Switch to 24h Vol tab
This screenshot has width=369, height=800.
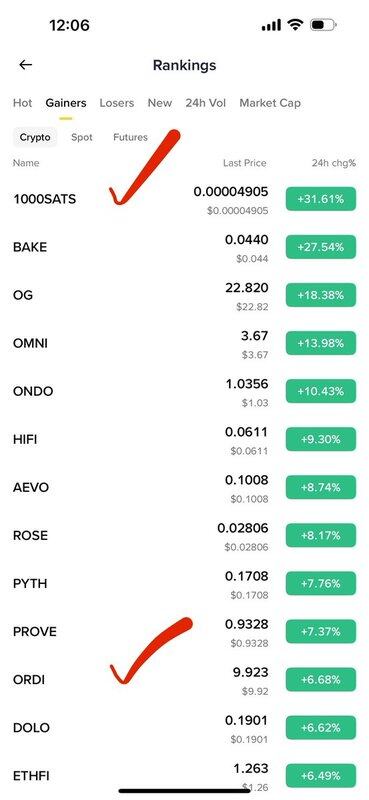(x=206, y=103)
